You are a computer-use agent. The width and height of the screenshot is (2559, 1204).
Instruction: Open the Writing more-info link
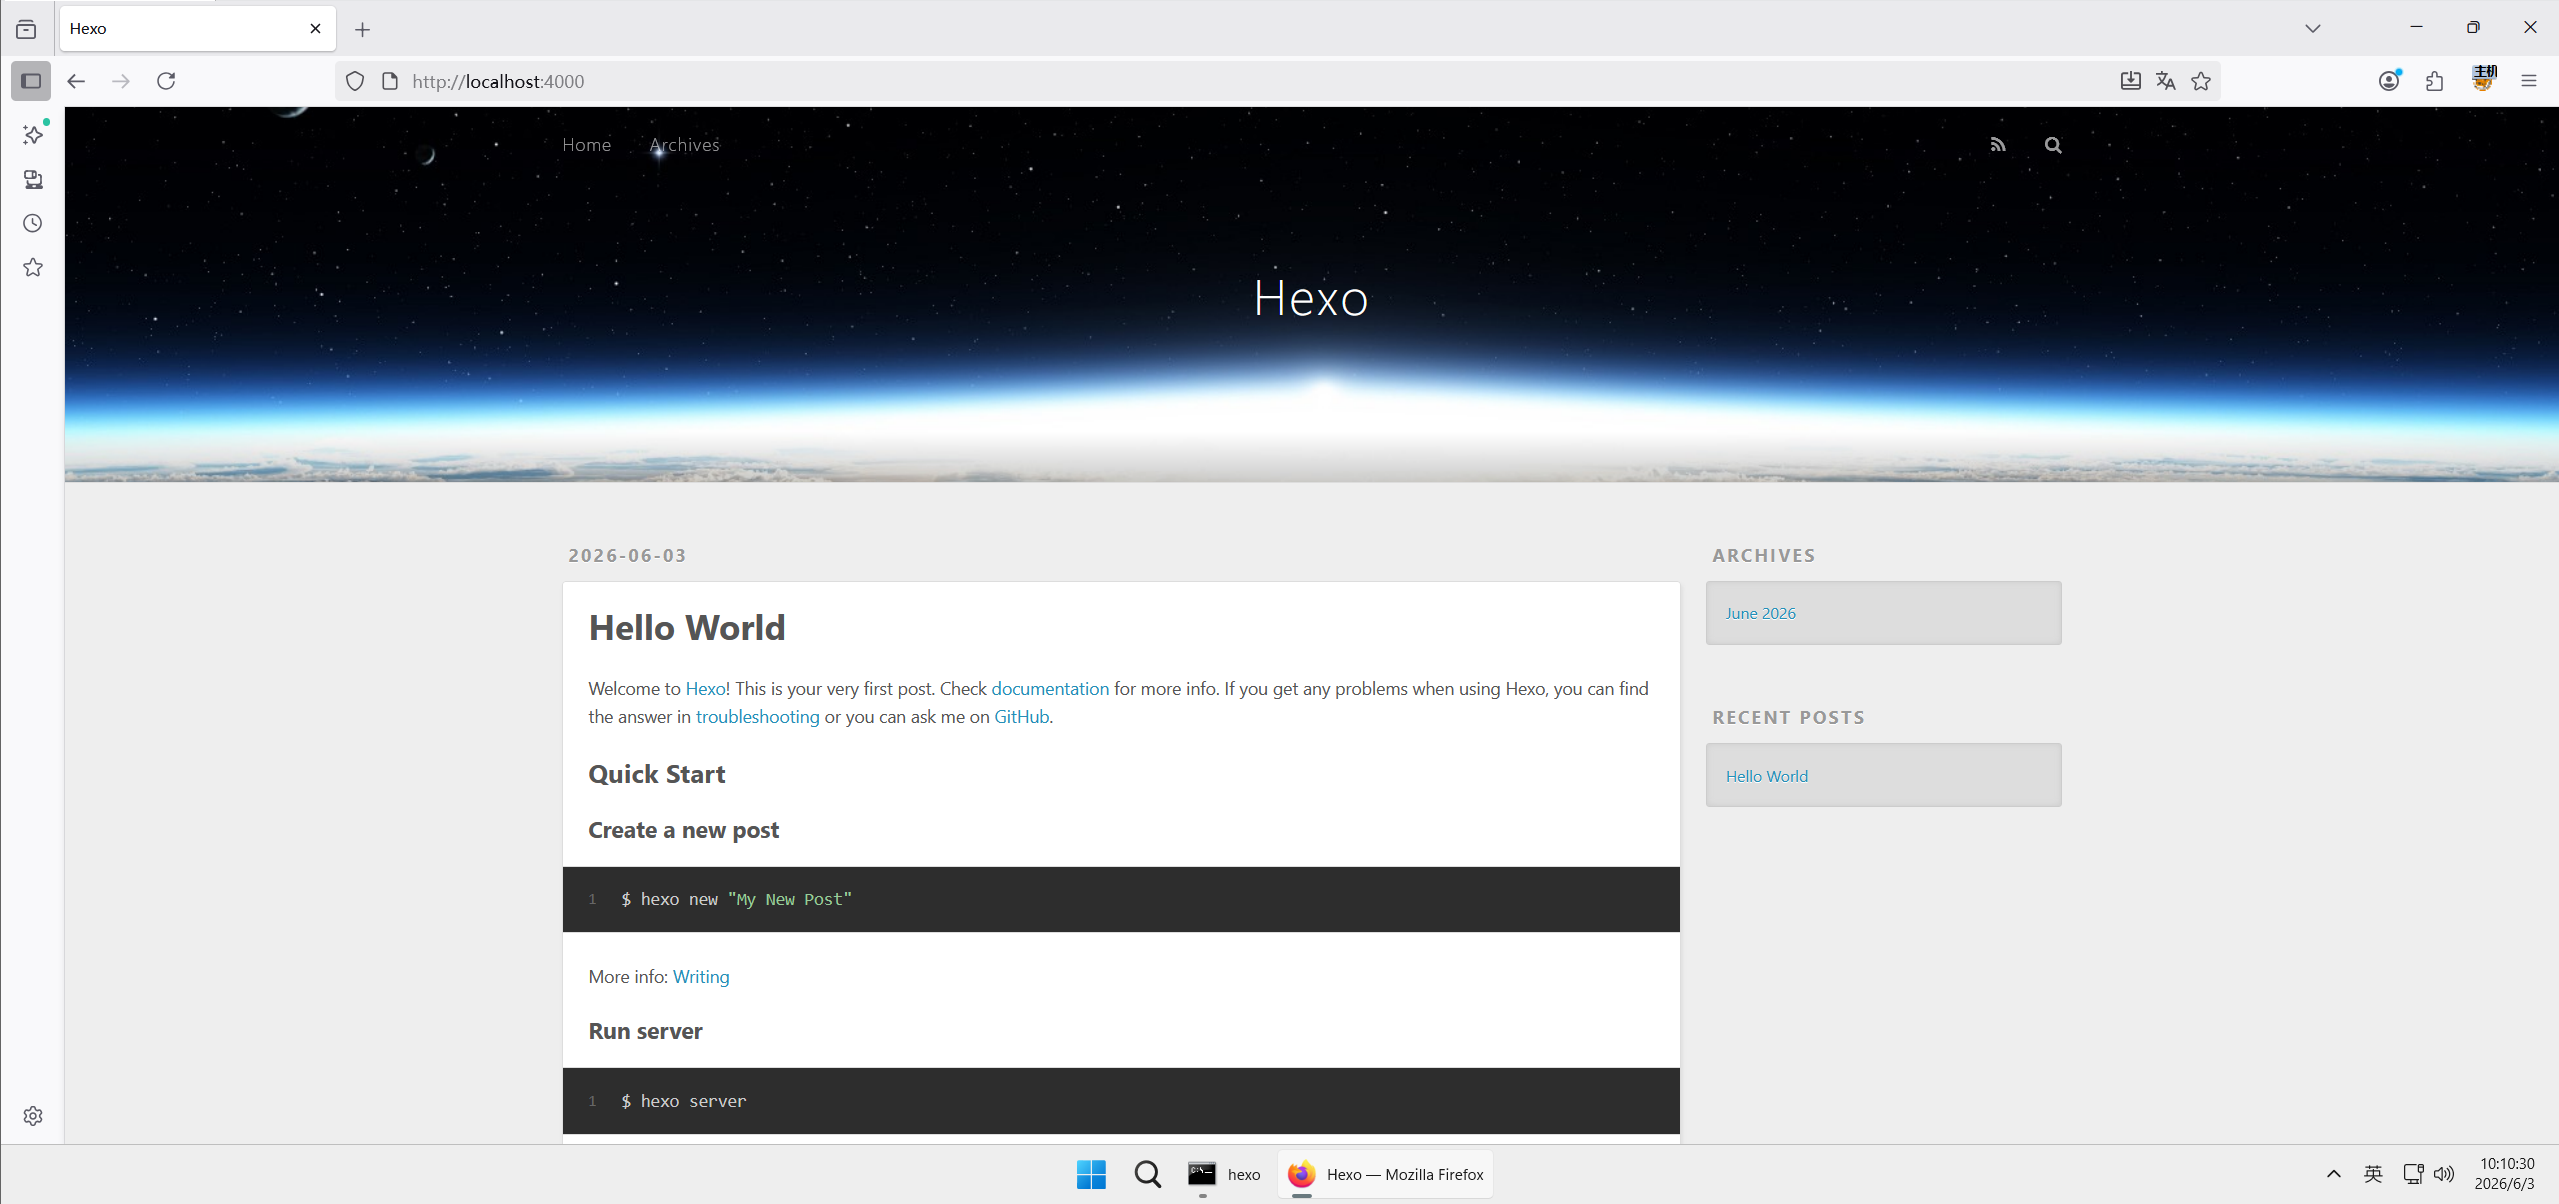(x=701, y=977)
